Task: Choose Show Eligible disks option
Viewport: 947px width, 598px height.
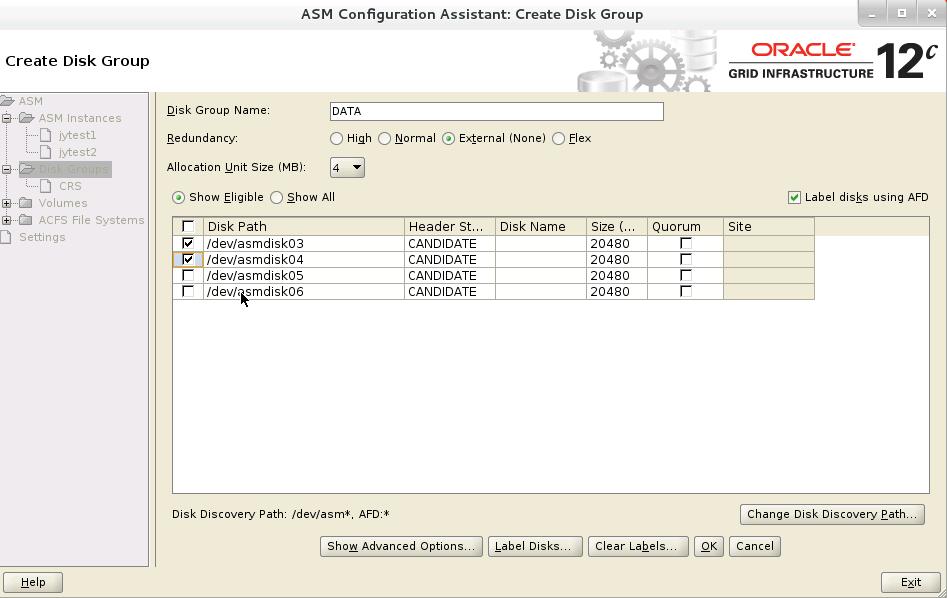Action: [178, 198]
